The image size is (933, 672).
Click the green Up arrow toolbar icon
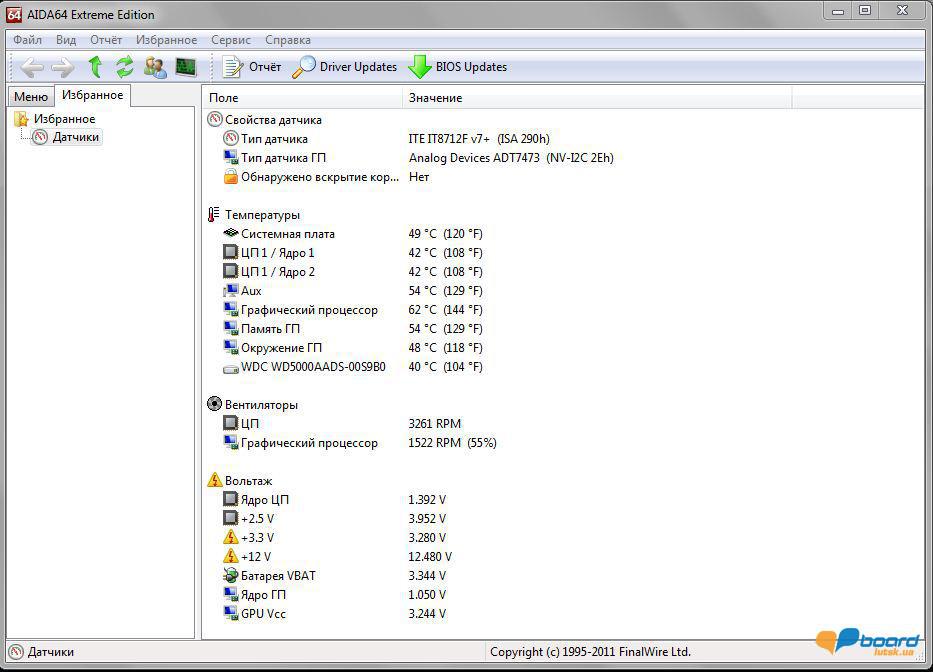click(95, 67)
